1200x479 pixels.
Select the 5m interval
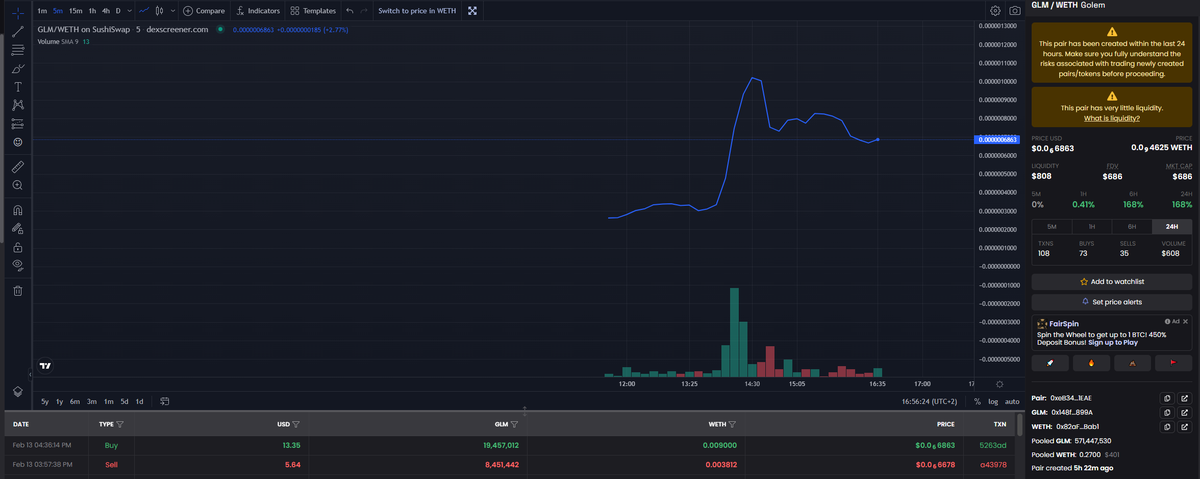click(58, 10)
